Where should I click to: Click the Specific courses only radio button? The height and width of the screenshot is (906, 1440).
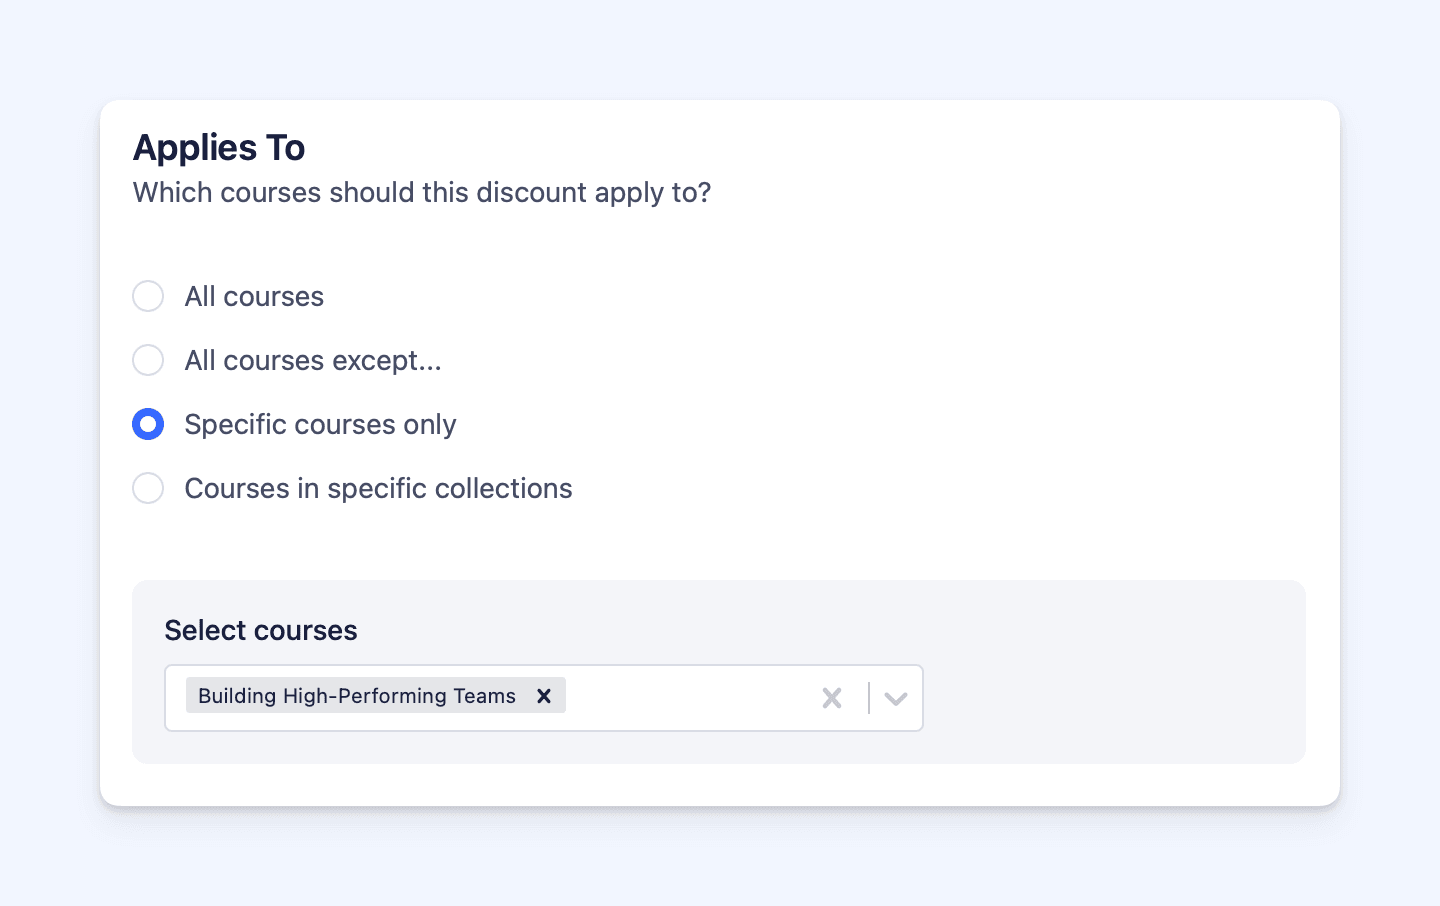tap(148, 424)
